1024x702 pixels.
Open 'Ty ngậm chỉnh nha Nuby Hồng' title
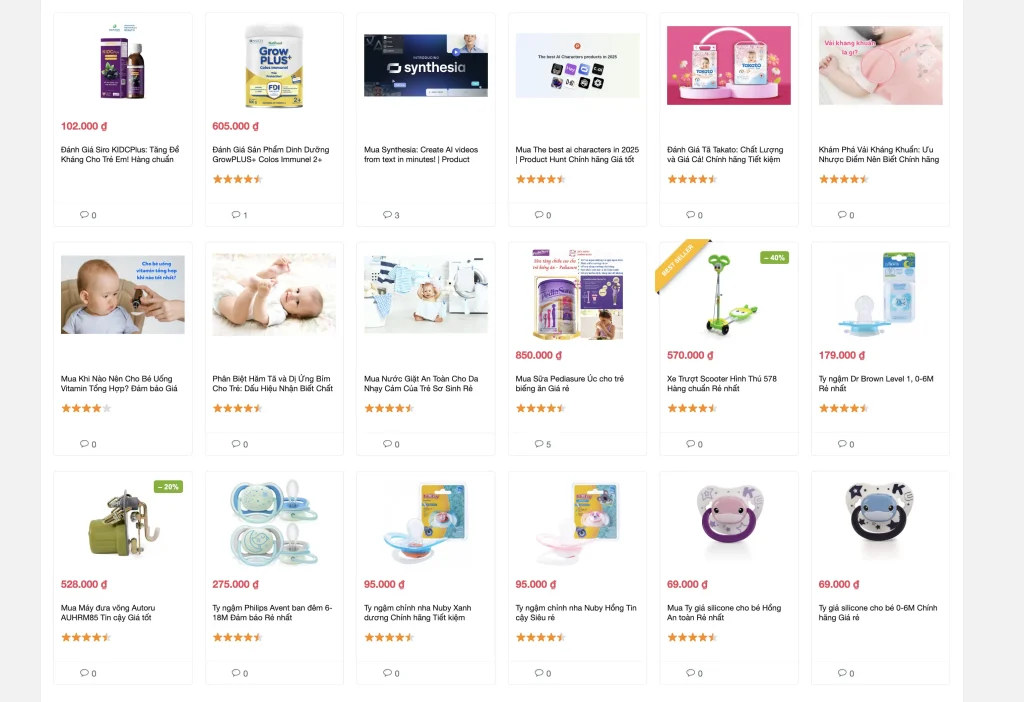pyautogui.click(x=575, y=613)
